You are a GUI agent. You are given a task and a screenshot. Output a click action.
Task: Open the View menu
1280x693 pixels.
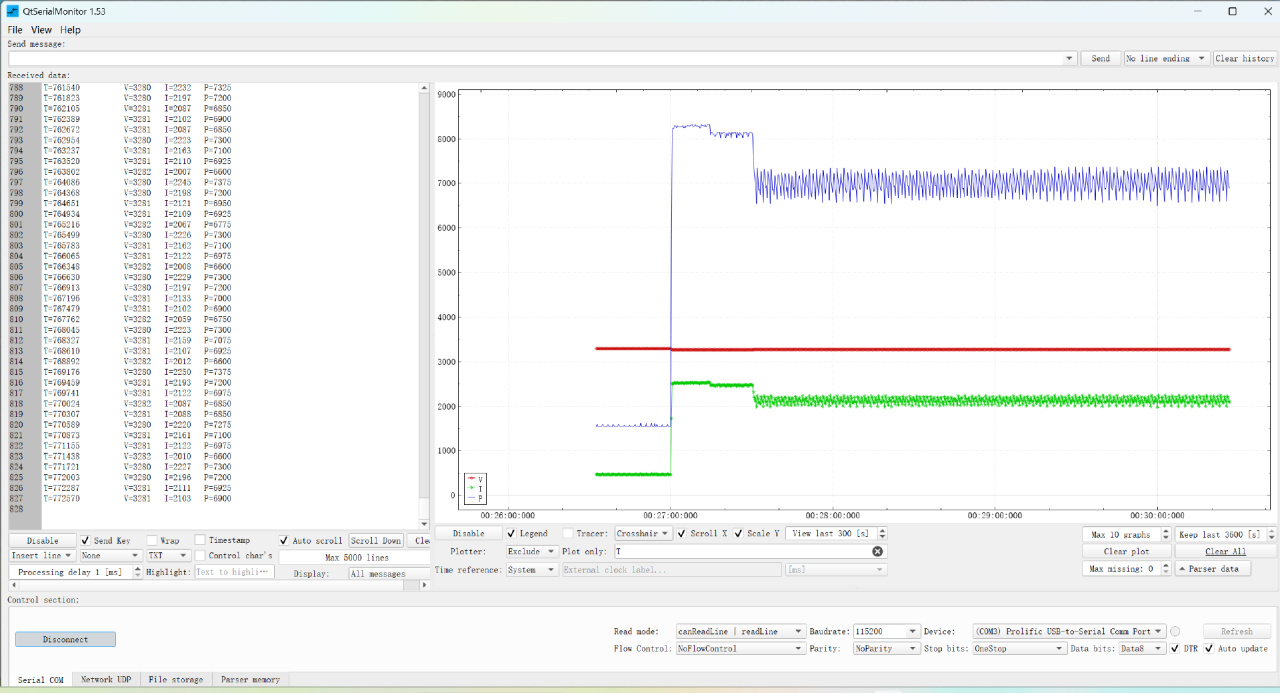pyautogui.click(x=41, y=30)
